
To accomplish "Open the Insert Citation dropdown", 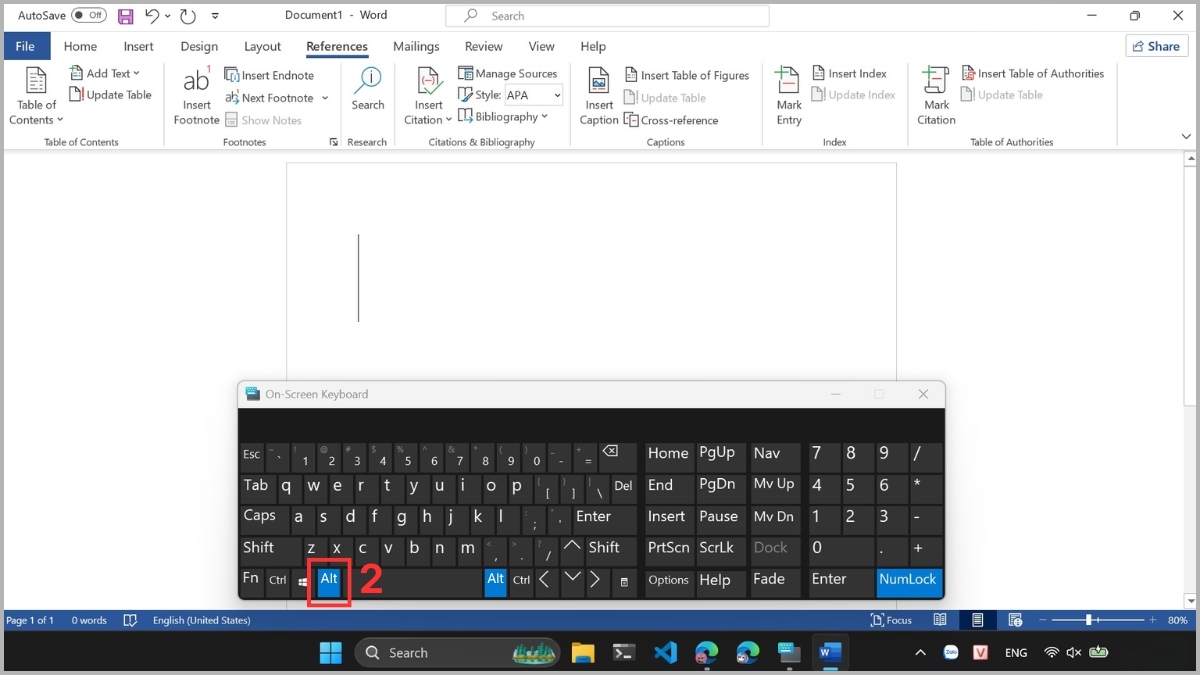I will 429,96.
